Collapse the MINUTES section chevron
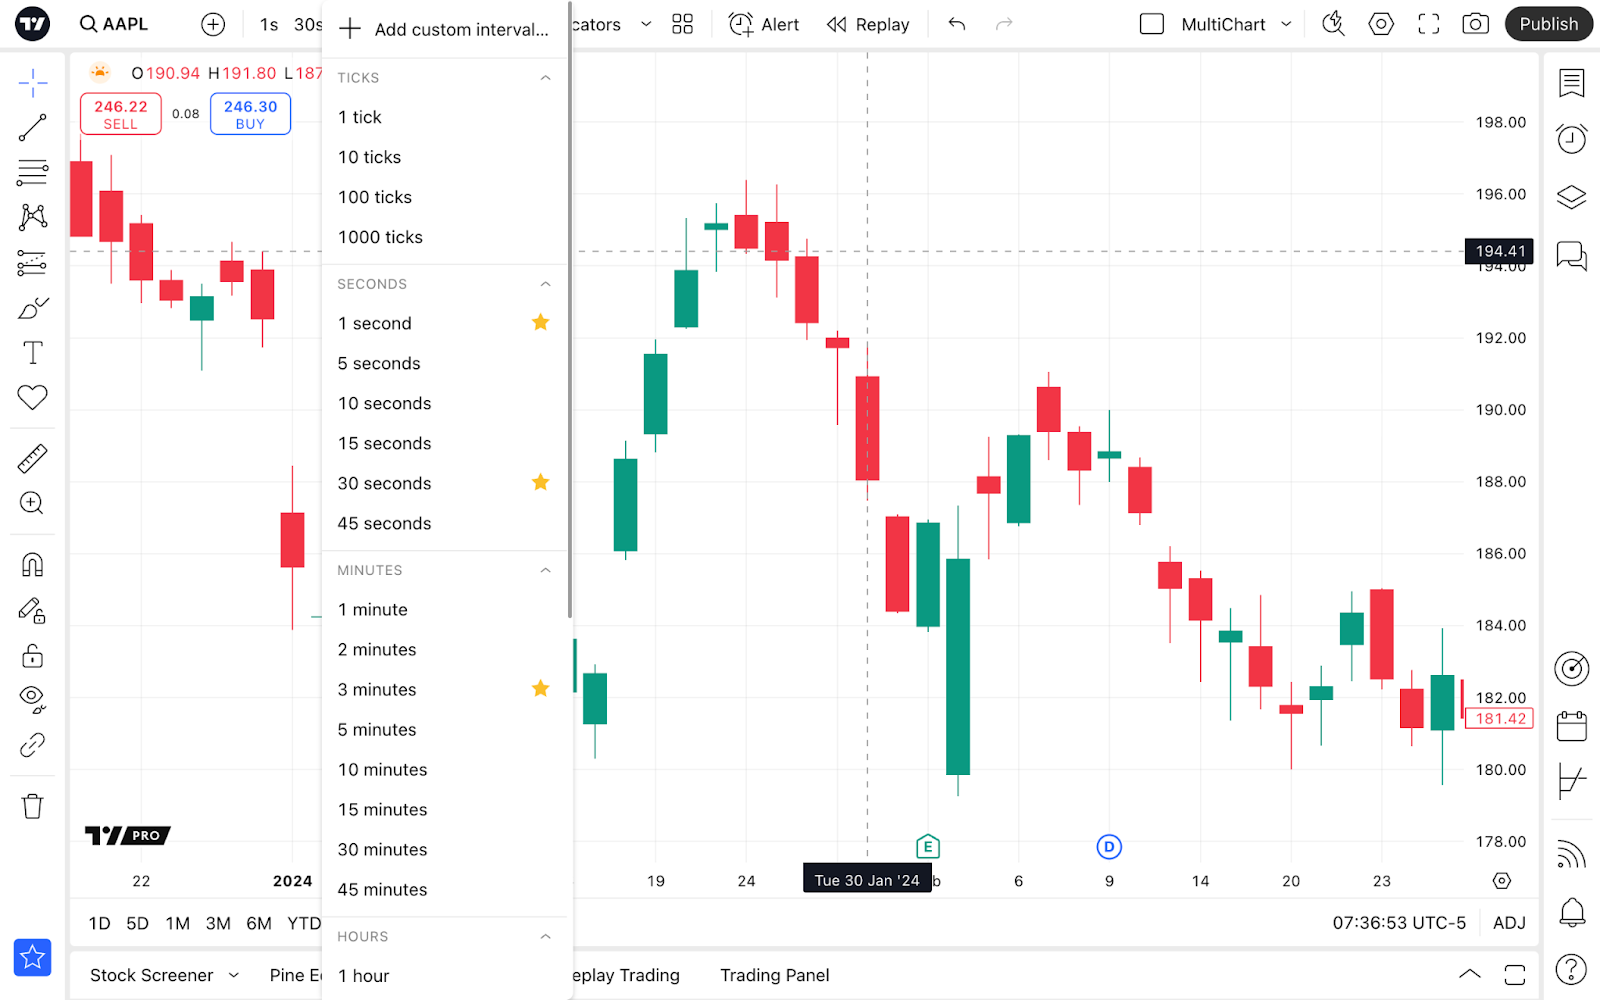 [545, 570]
